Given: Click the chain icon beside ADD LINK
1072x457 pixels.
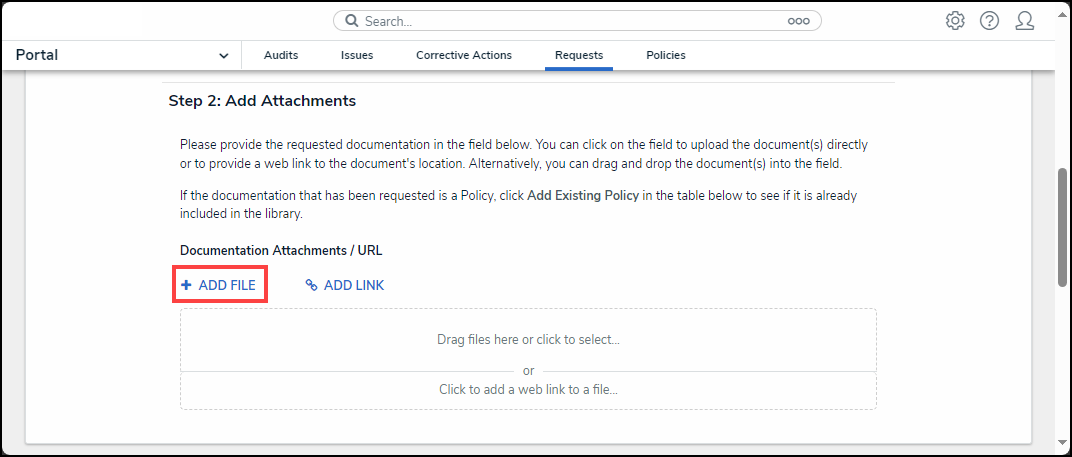Looking at the screenshot, I should click(x=312, y=286).
